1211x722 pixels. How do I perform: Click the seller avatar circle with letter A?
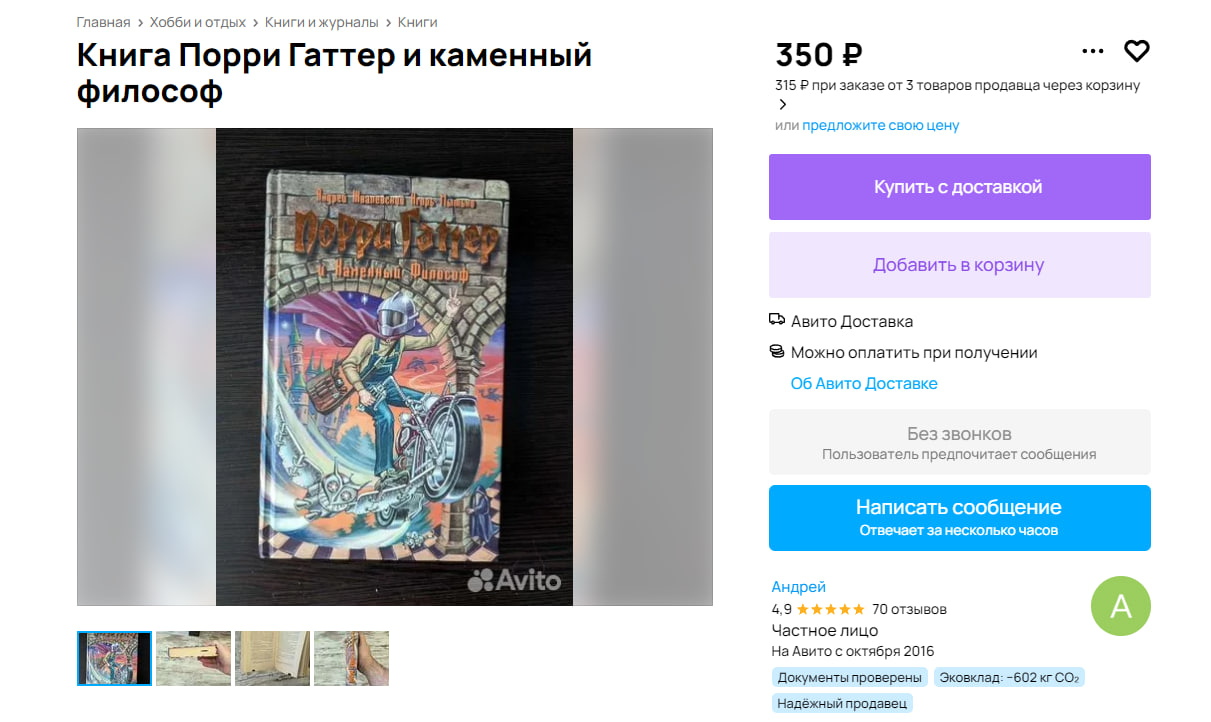click(x=1121, y=606)
